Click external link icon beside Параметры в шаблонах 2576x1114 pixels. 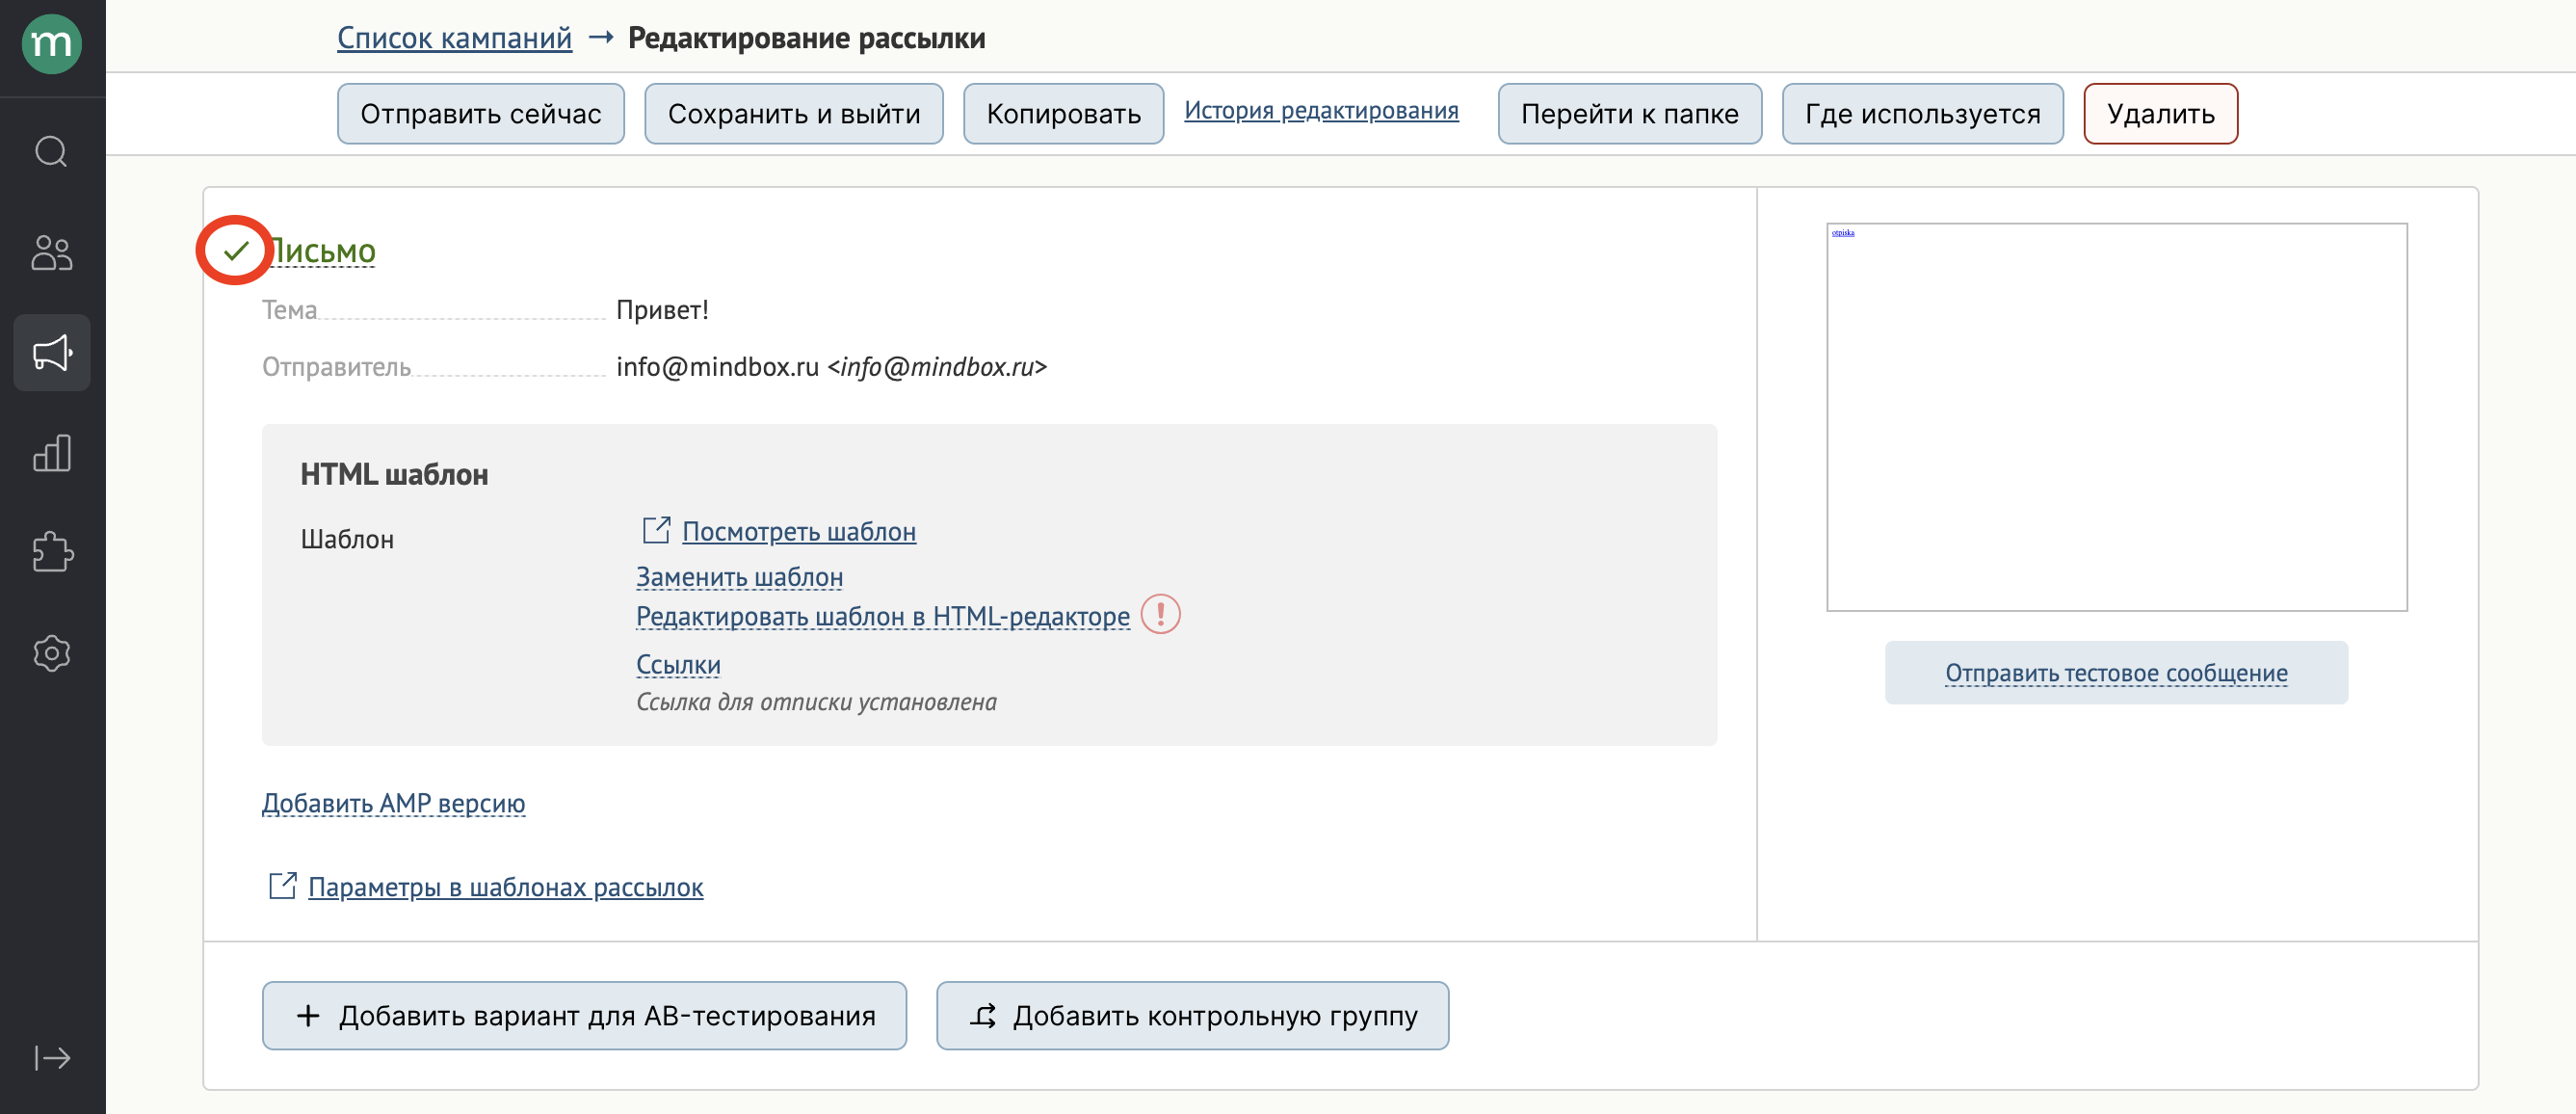[283, 885]
